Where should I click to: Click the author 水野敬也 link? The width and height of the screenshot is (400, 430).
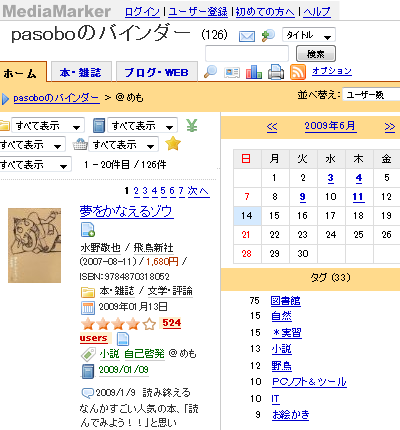[100, 248]
